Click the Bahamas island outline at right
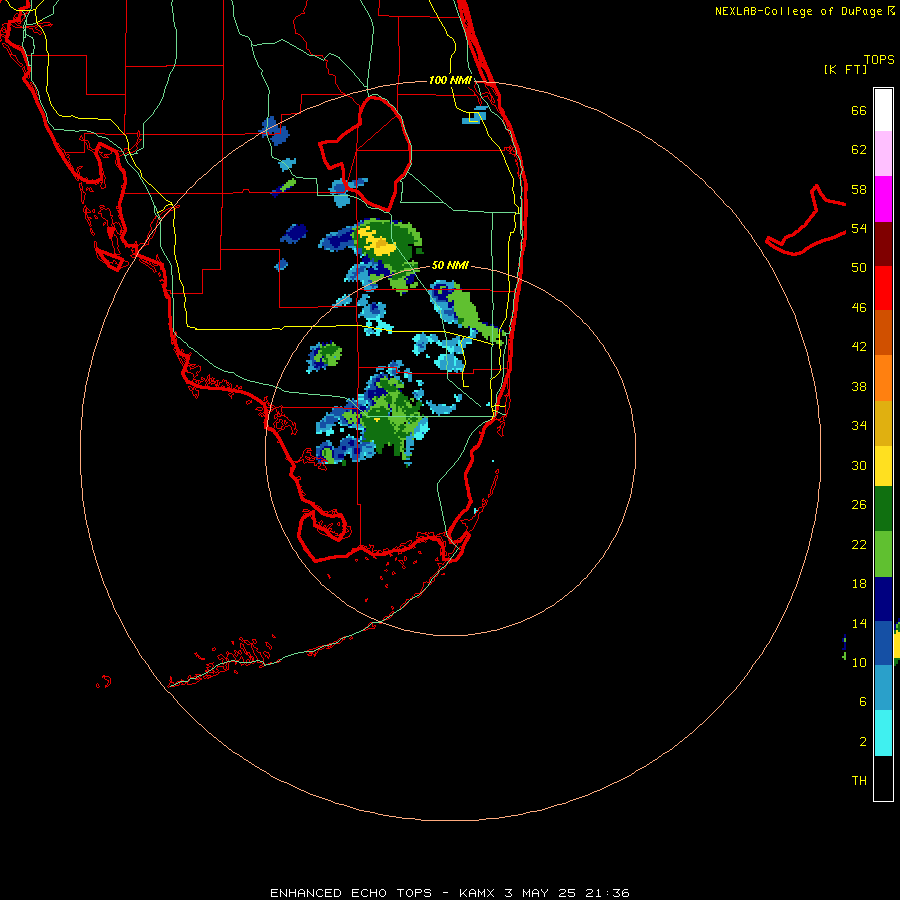 coord(806,220)
